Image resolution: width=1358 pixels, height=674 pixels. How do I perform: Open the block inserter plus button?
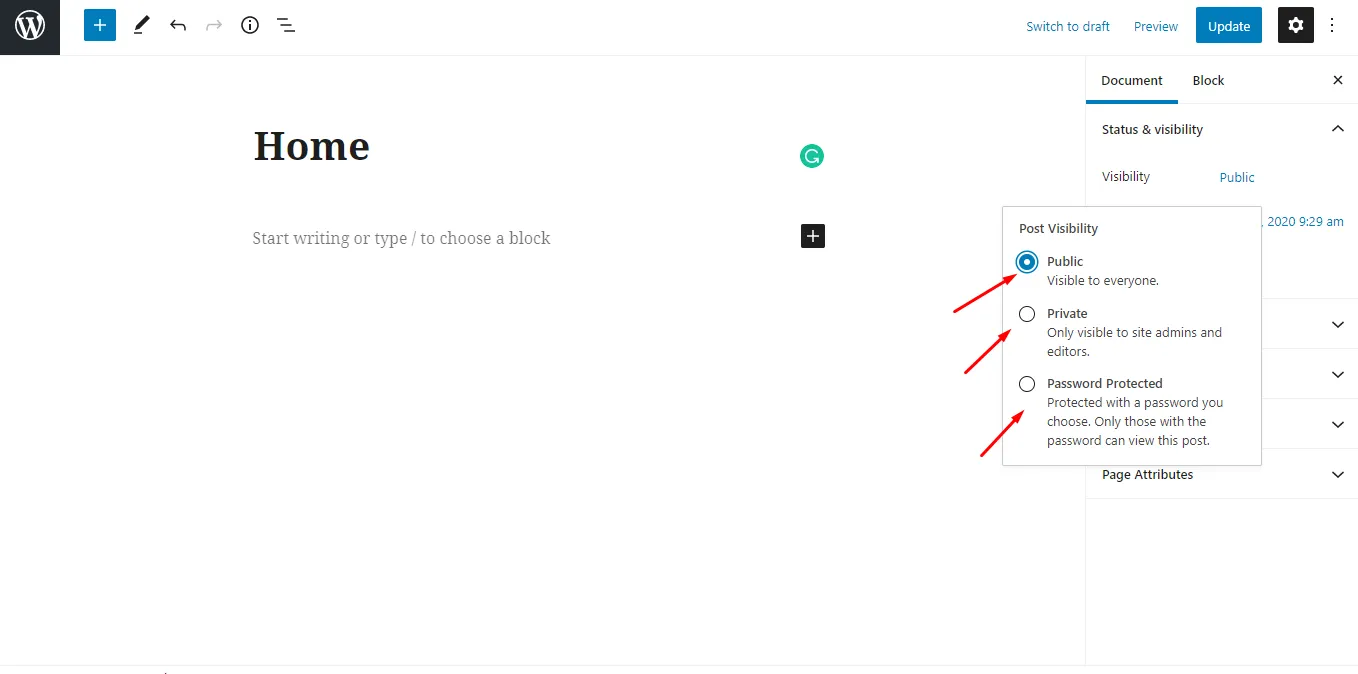[100, 26]
